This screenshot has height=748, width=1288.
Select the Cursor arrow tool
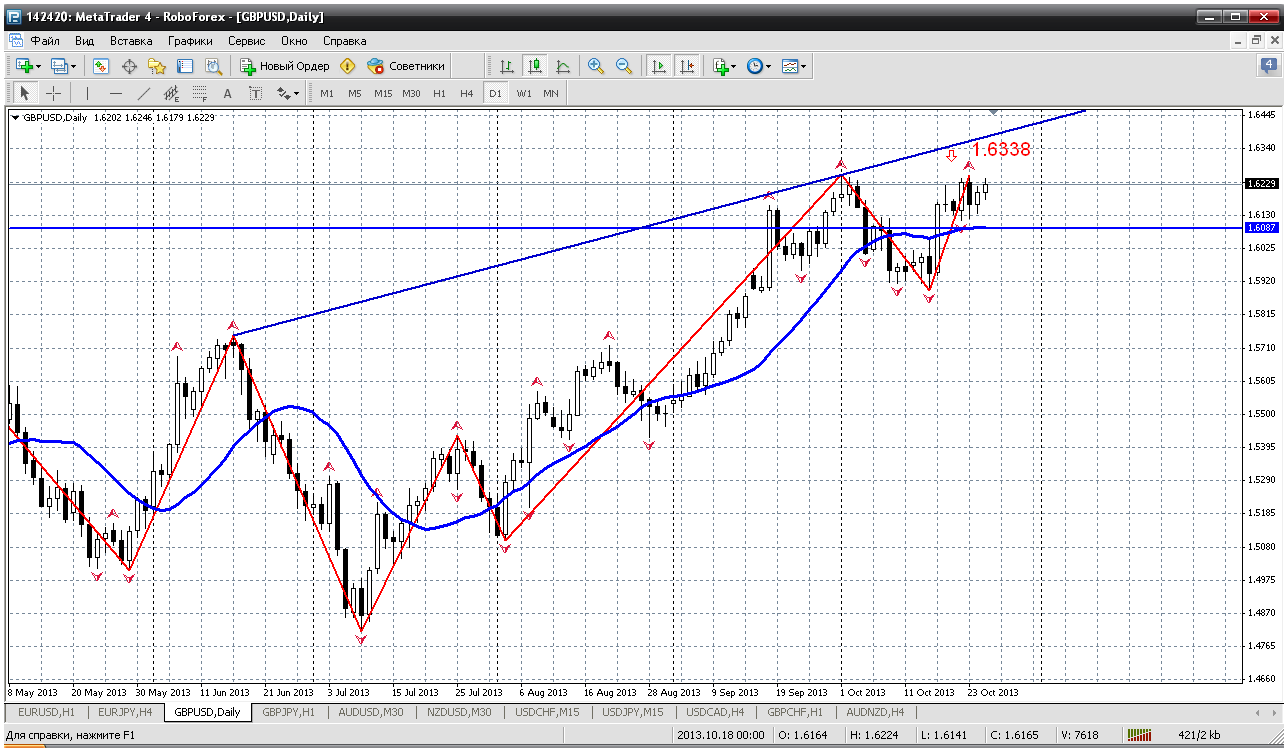click(25, 93)
